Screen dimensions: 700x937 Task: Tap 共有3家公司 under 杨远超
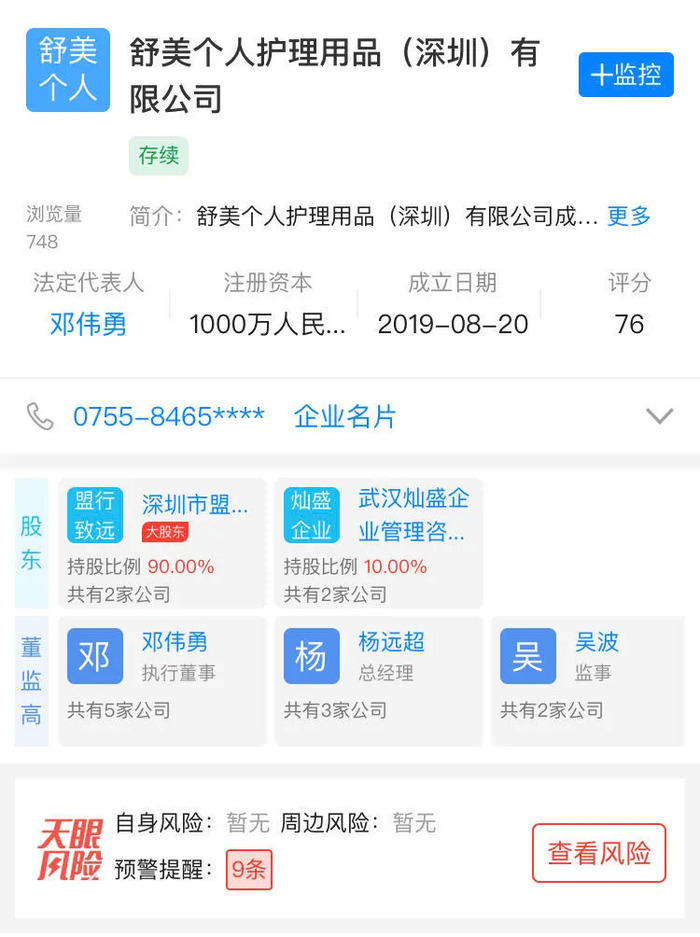(x=335, y=710)
